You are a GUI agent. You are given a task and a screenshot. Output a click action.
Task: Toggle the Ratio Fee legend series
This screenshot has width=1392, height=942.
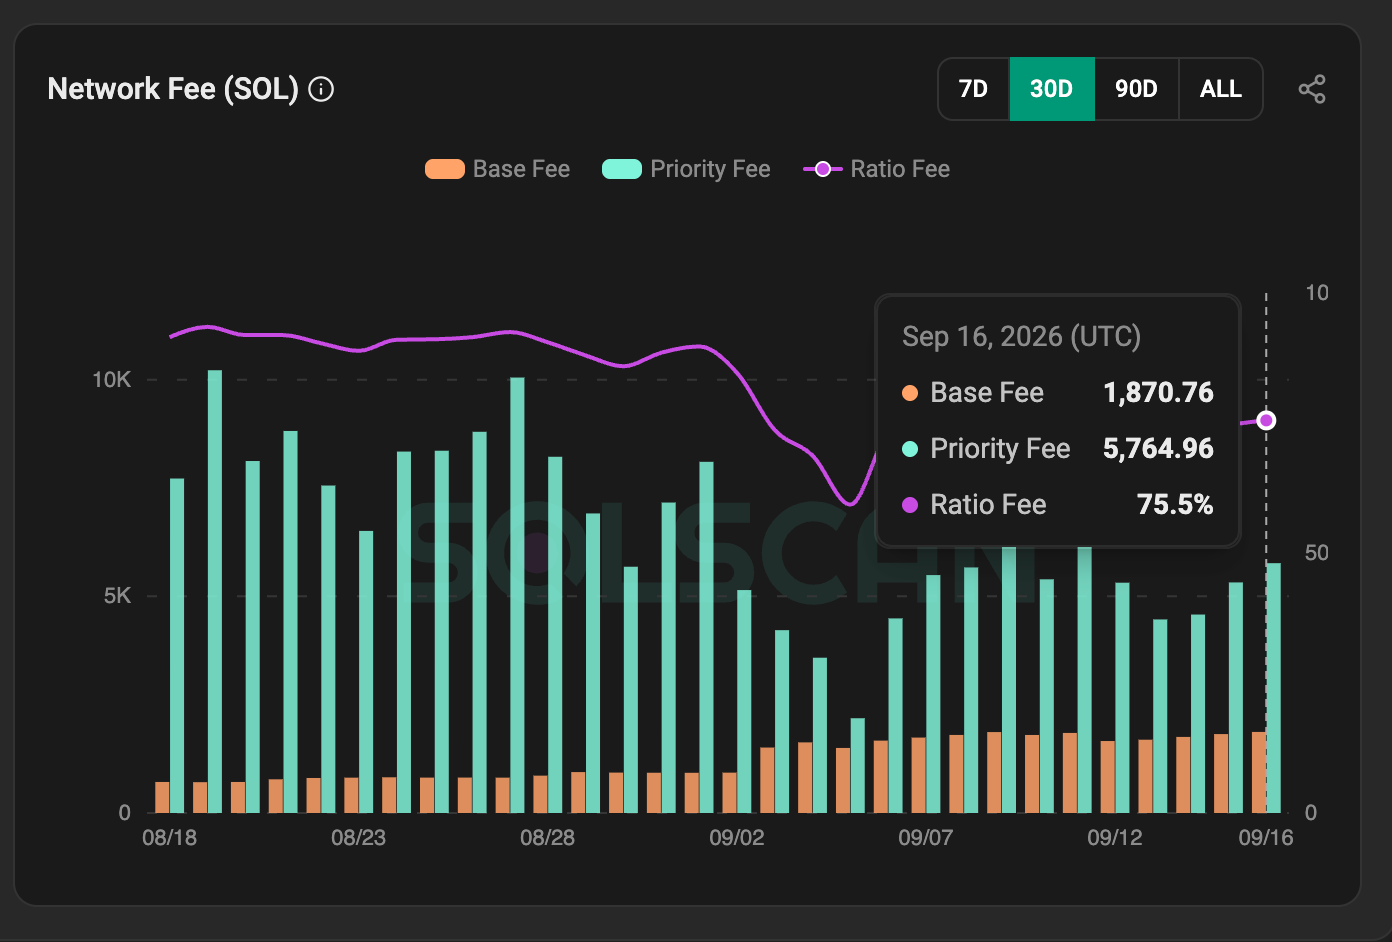(877, 169)
